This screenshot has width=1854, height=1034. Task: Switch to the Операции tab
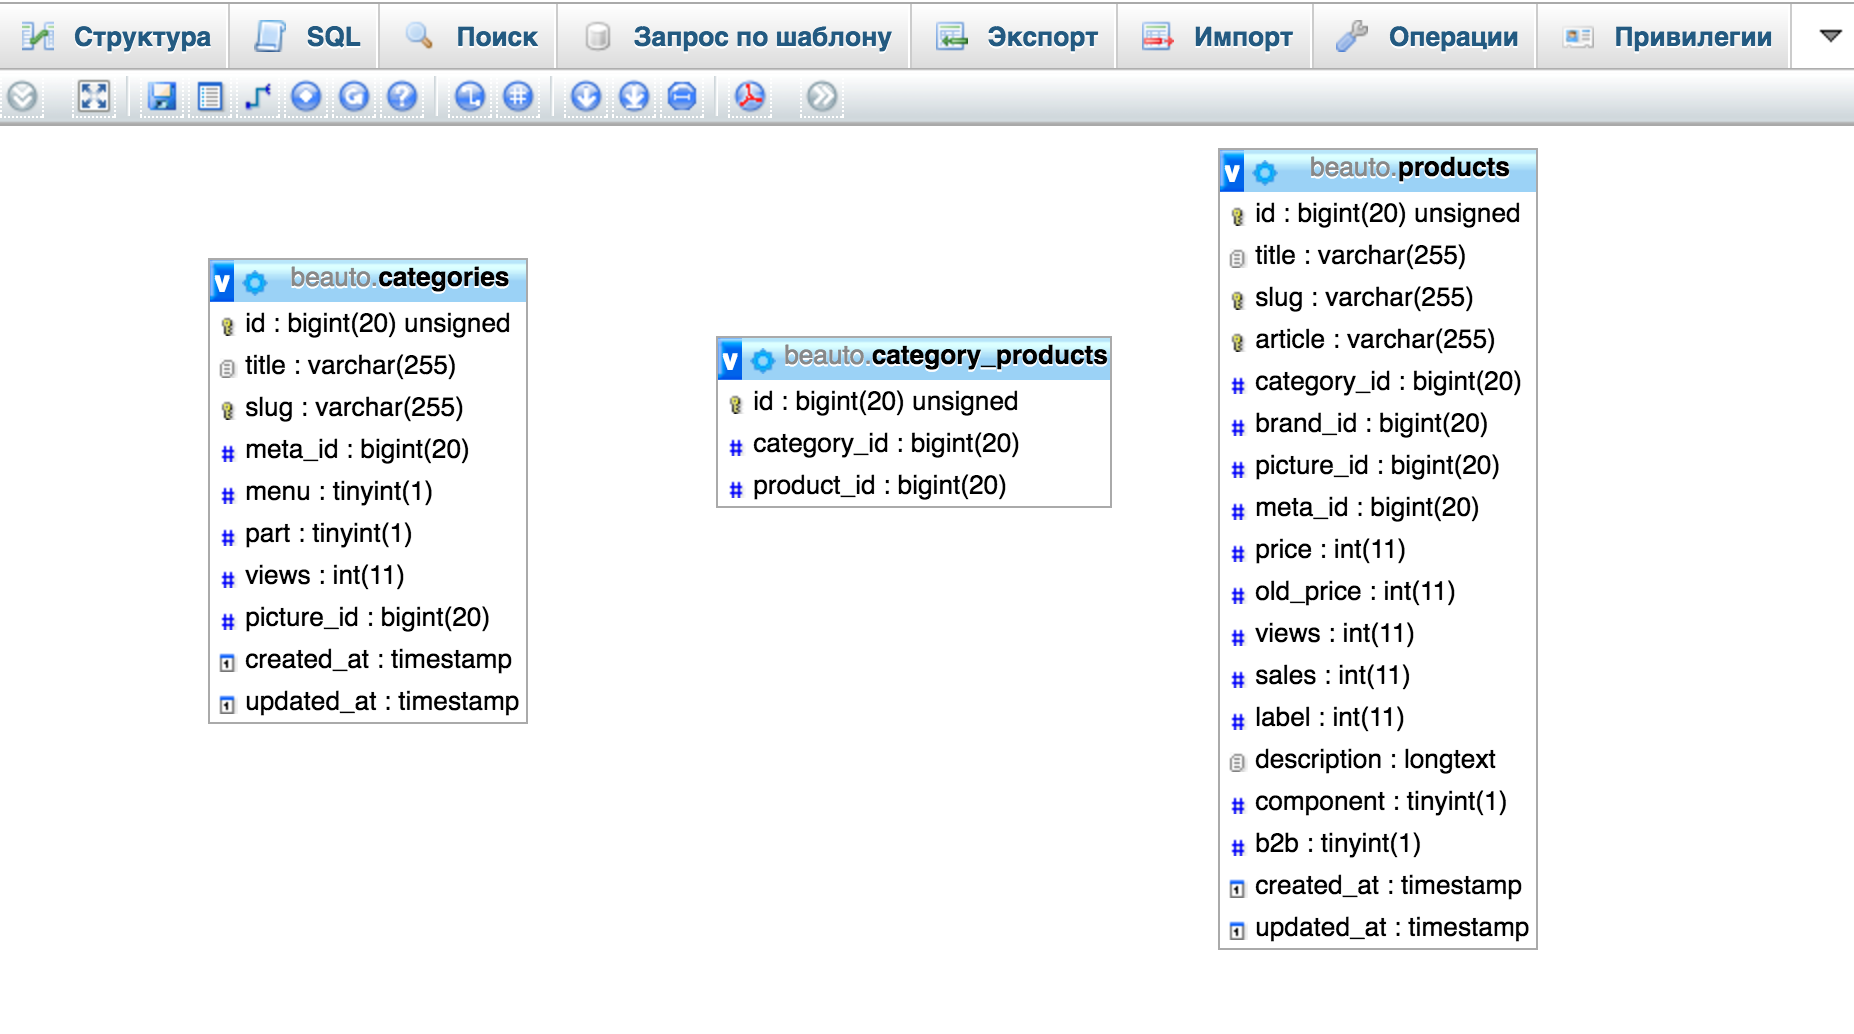1426,37
